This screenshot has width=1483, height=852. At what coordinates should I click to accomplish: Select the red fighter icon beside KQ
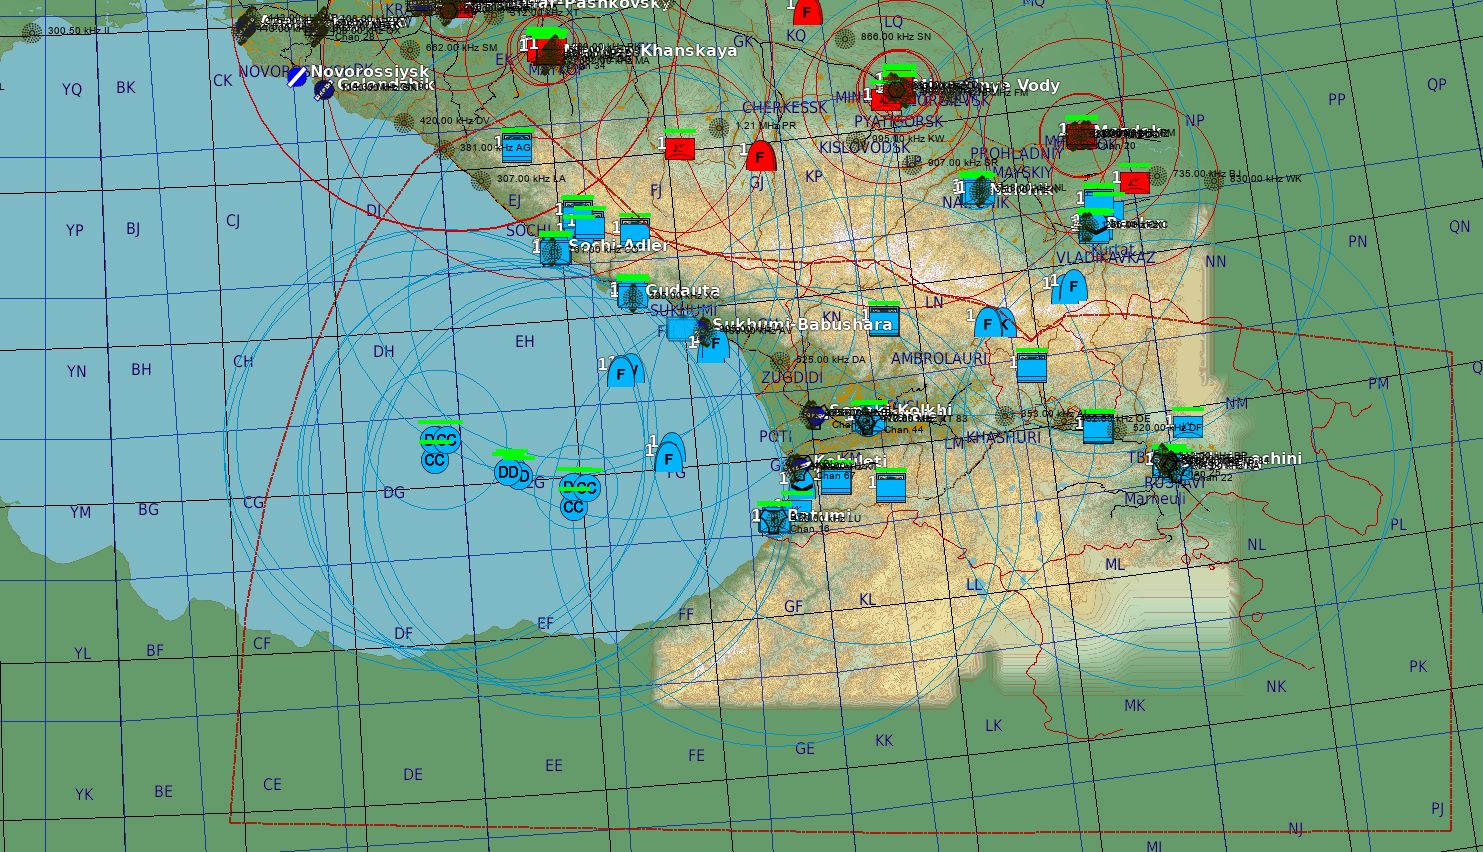pos(807,12)
